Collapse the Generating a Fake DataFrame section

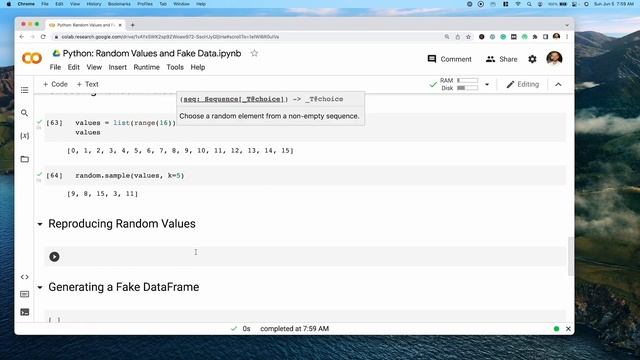point(40,287)
